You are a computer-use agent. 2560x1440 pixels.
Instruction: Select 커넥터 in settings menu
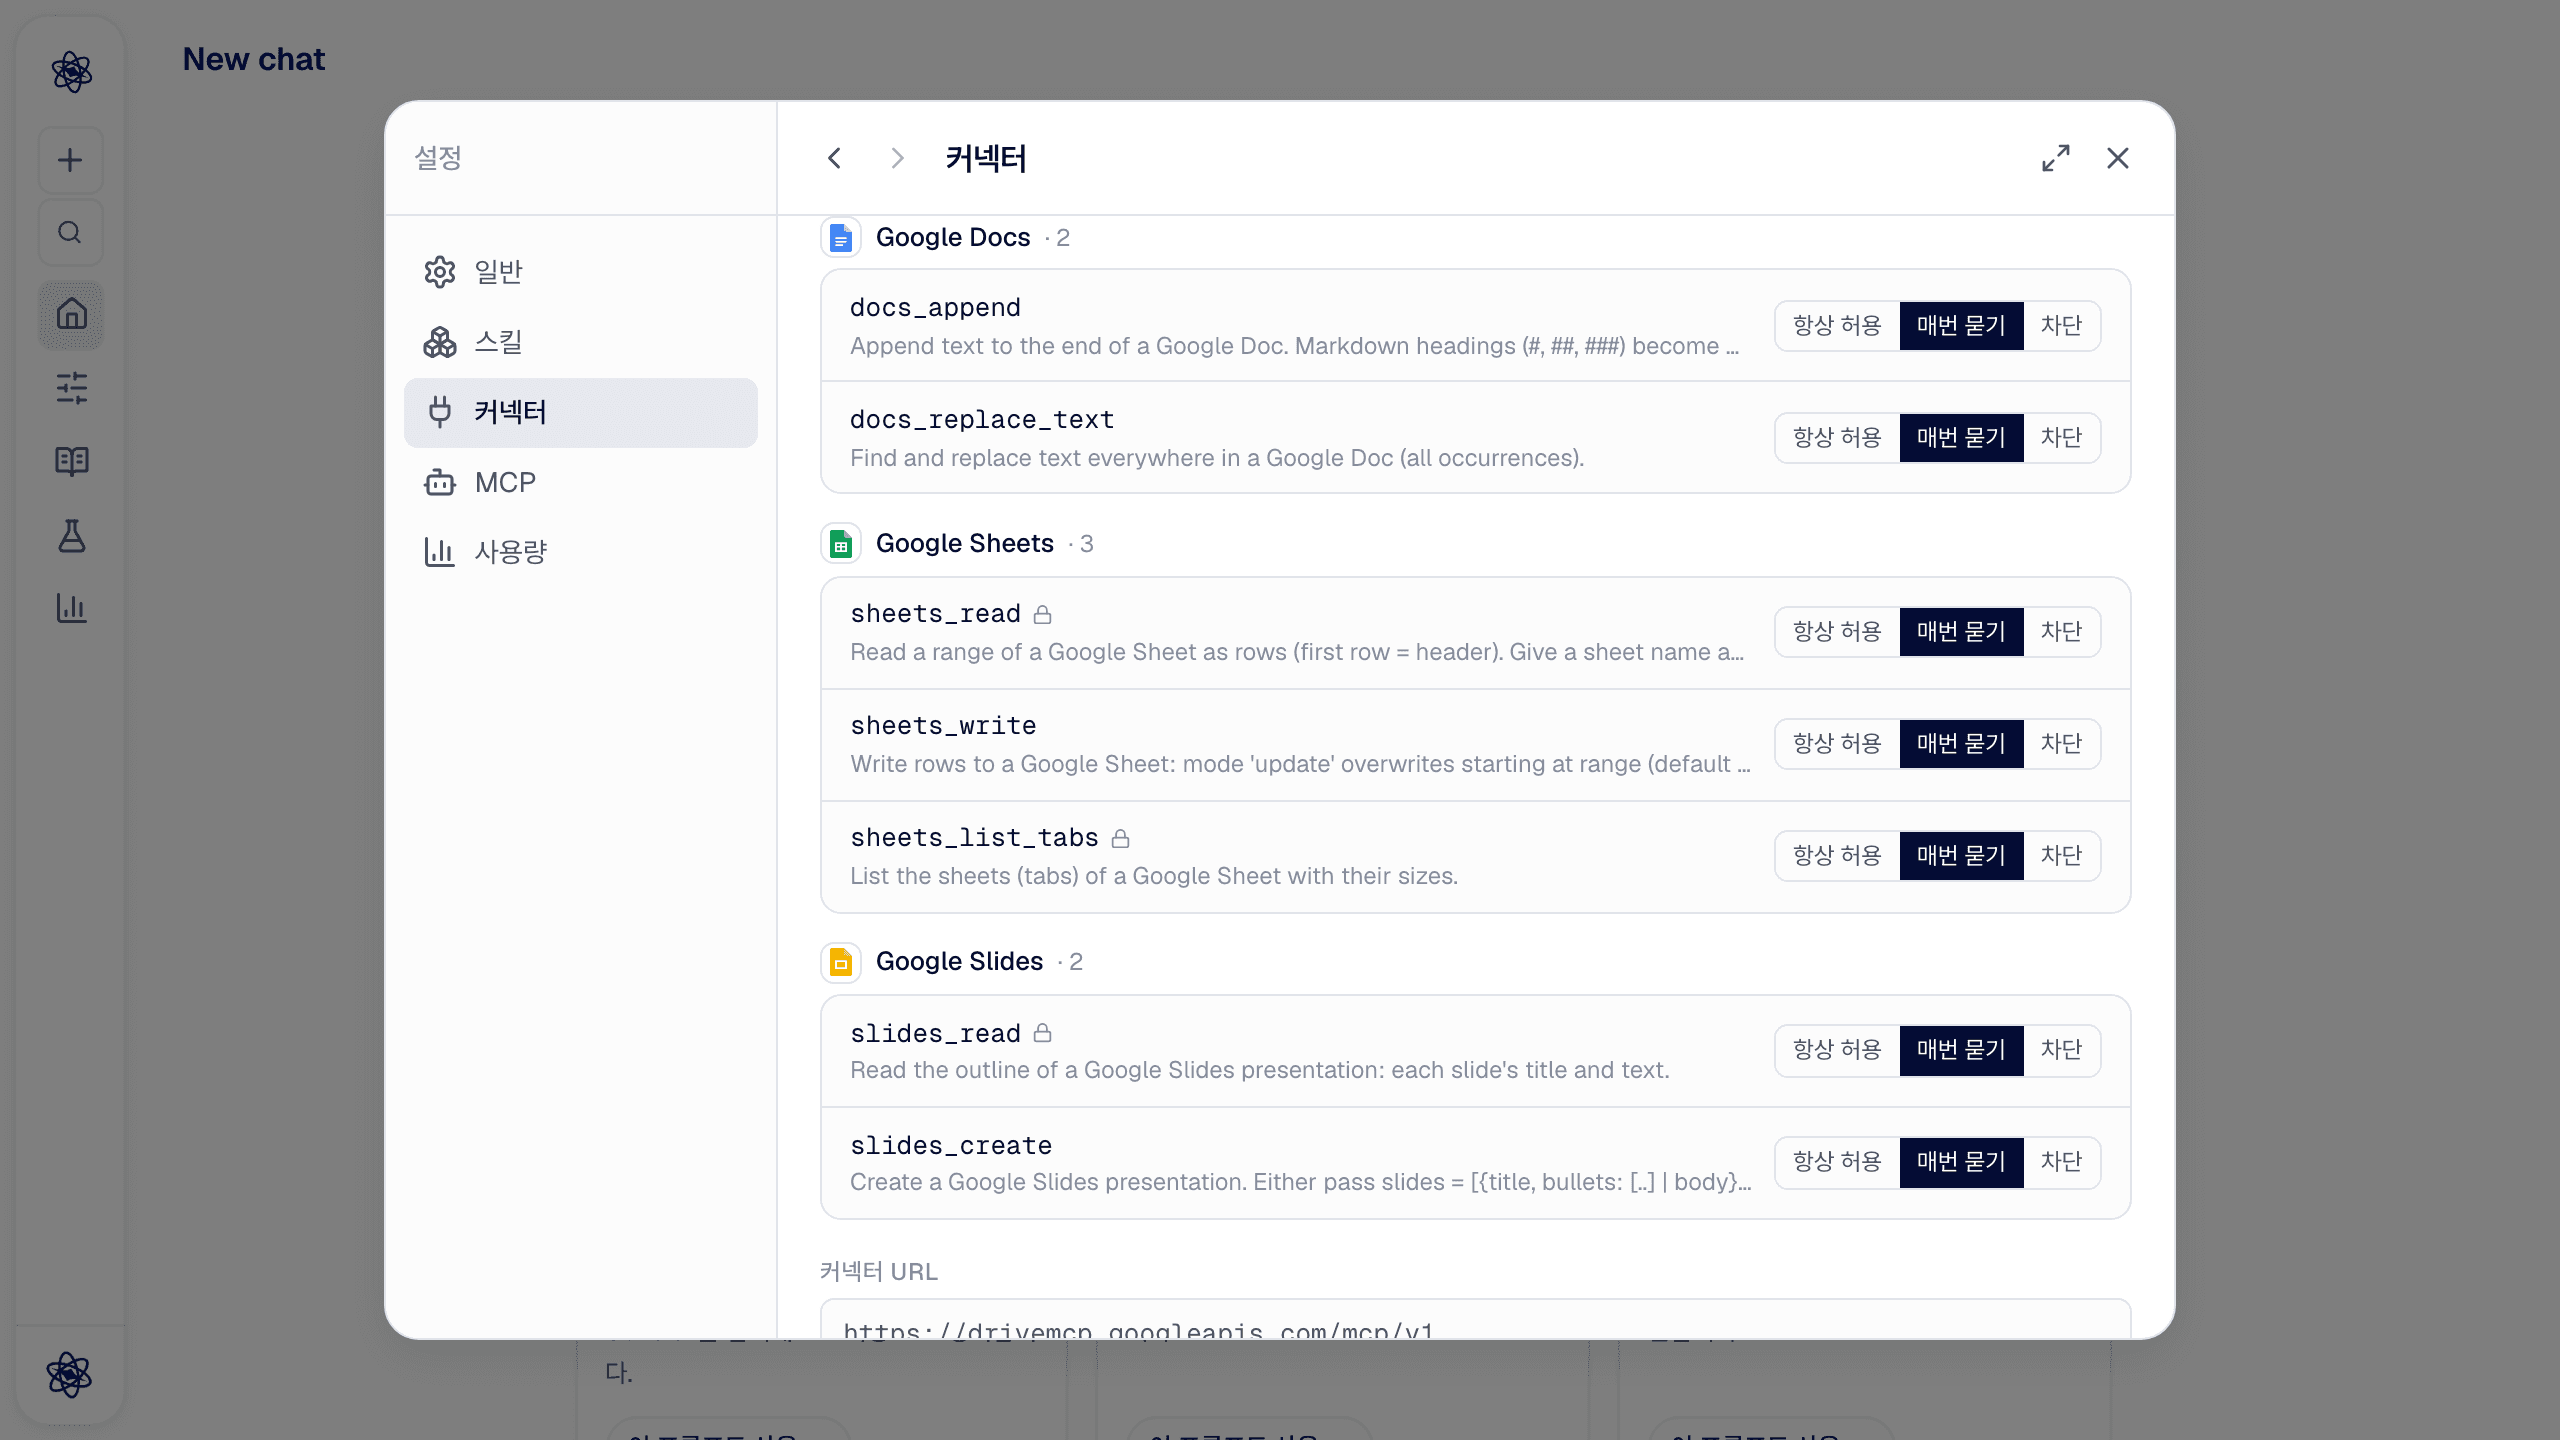(x=581, y=412)
